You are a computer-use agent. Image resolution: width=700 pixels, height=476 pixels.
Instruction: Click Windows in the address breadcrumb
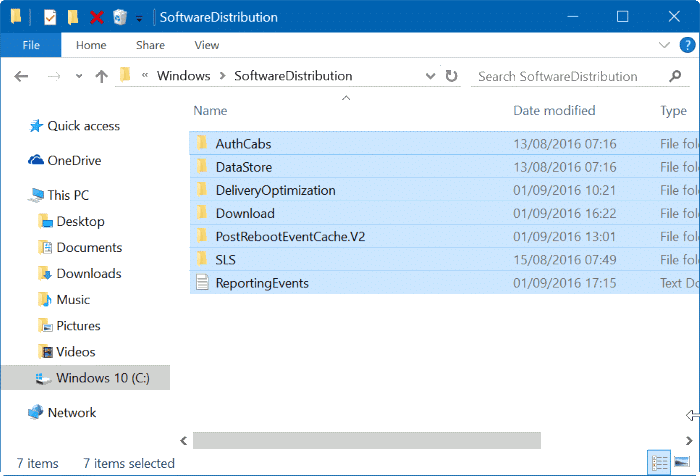click(x=183, y=76)
